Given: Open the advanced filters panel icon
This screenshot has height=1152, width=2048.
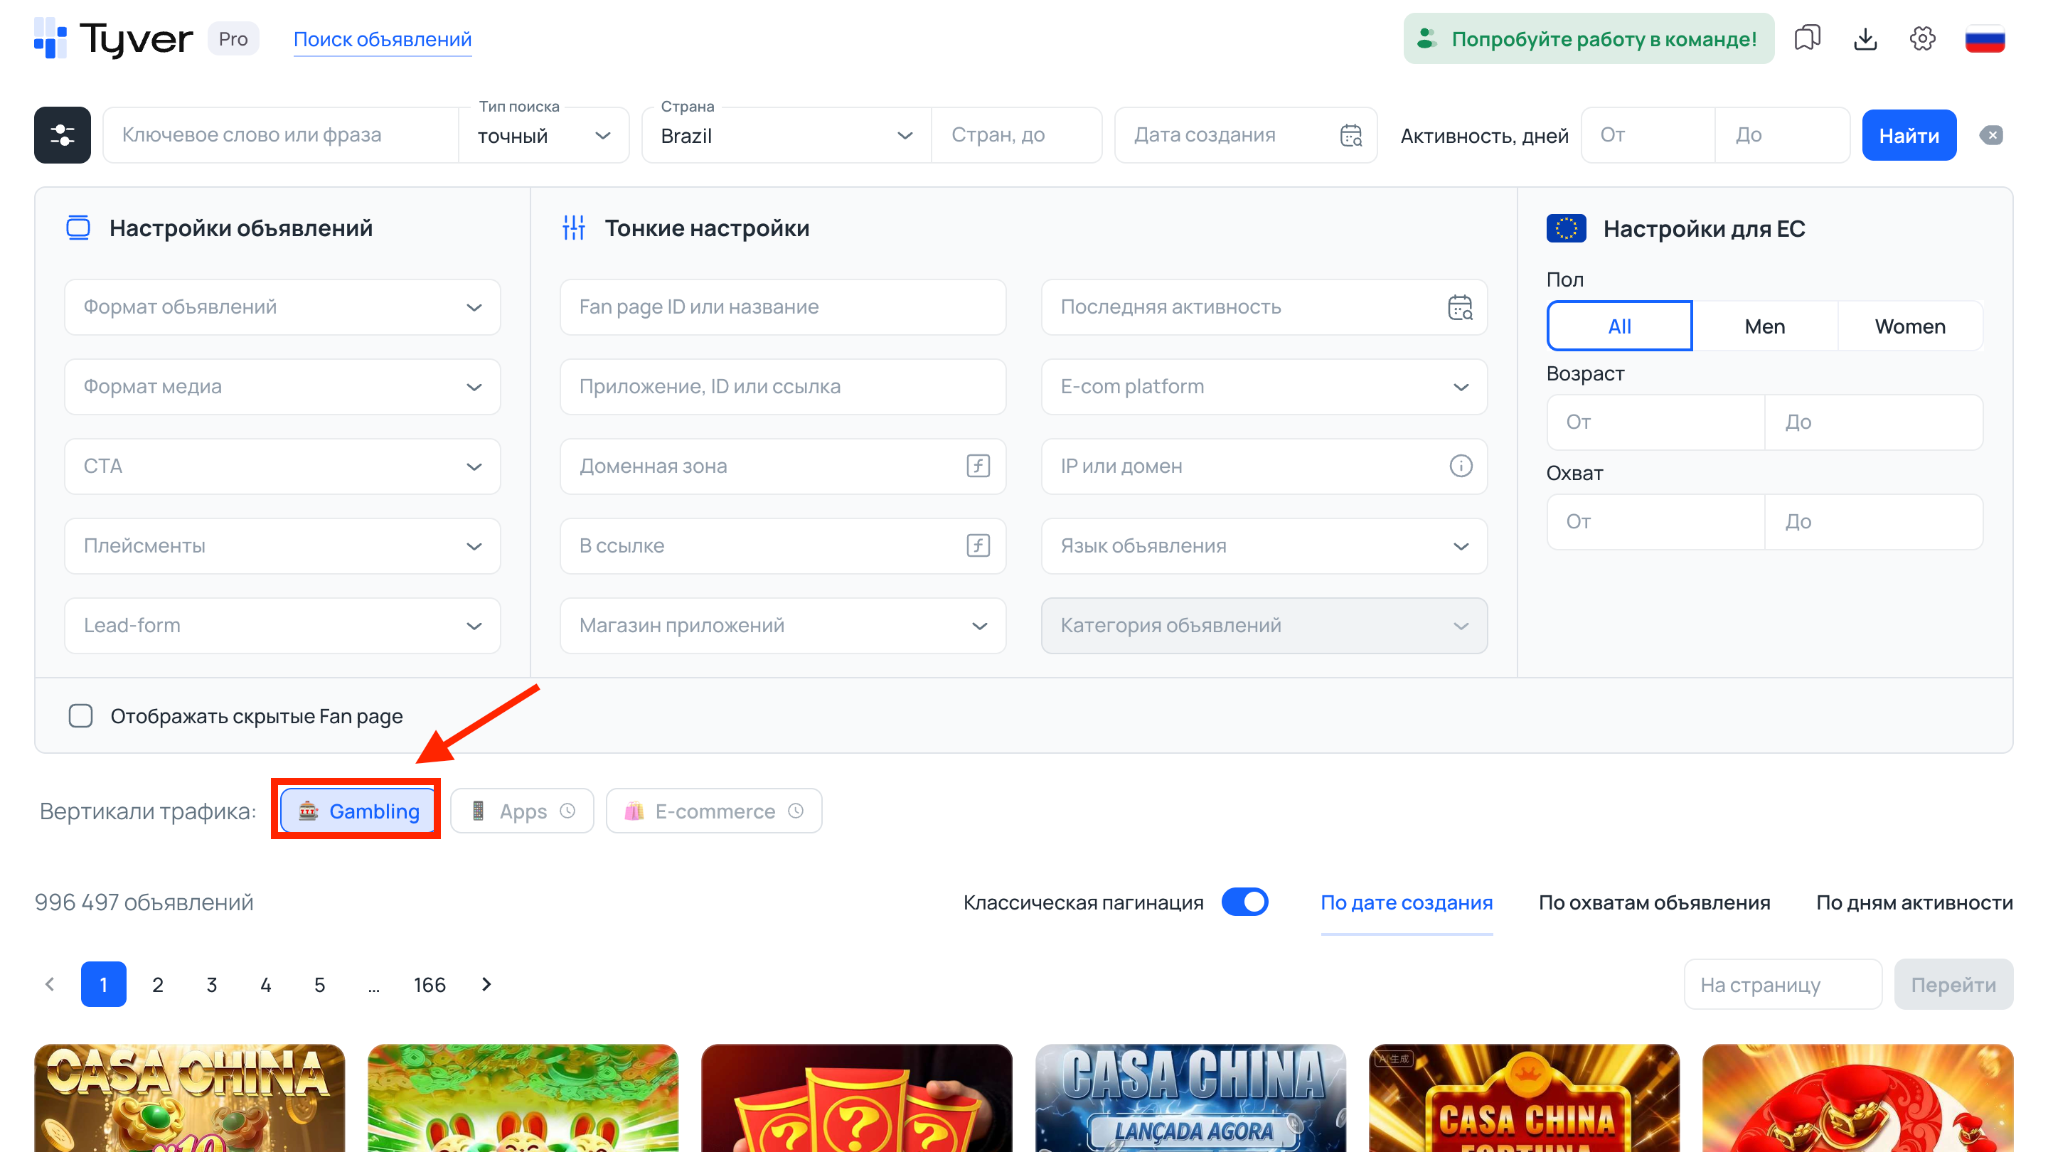Looking at the screenshot, I should click(61, 134).
